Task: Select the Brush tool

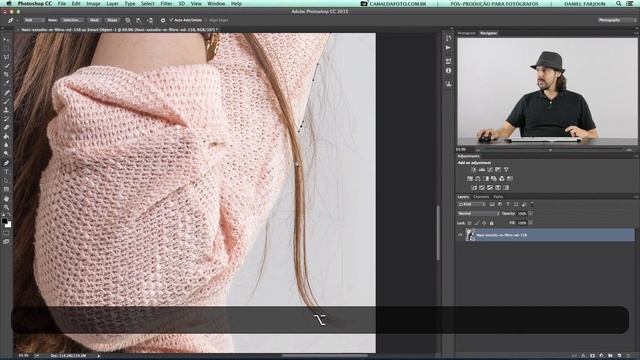Action: click(x=6, y=101)
